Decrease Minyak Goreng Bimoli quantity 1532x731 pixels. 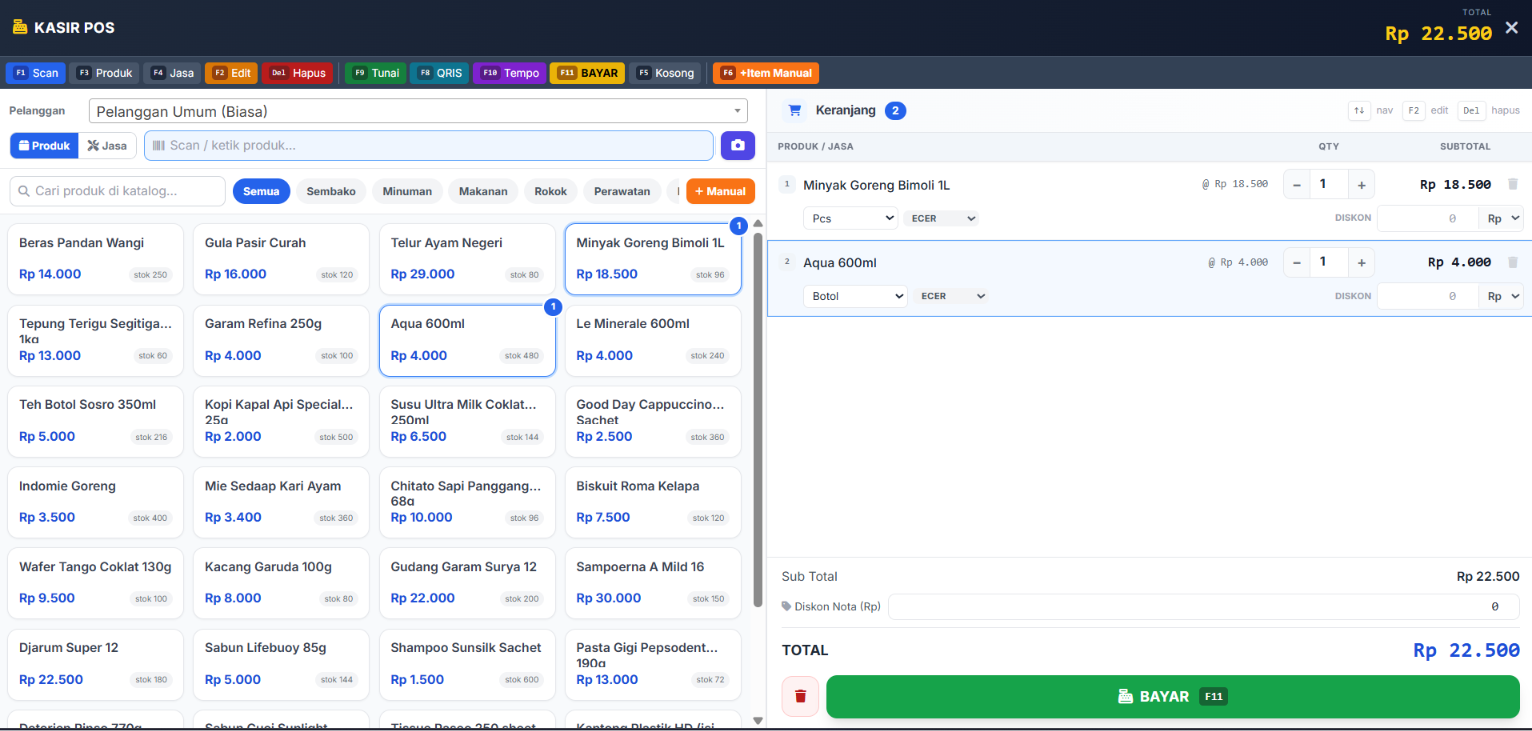(1297, 184)
